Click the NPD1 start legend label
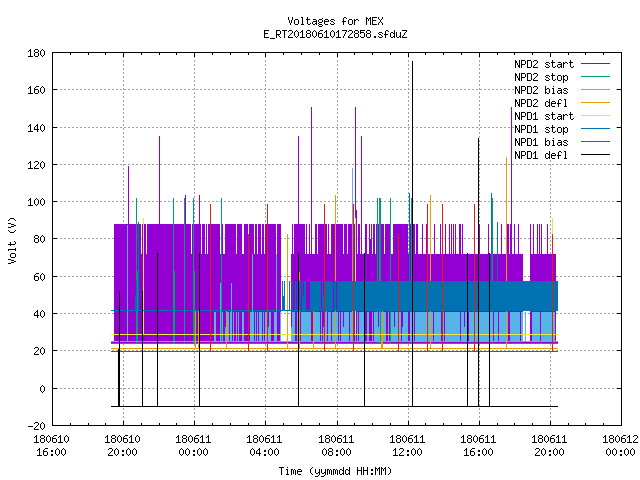Image resolution: width=640 pixels, height=480 pixels. pyautogui.click(x=544, y=116)
